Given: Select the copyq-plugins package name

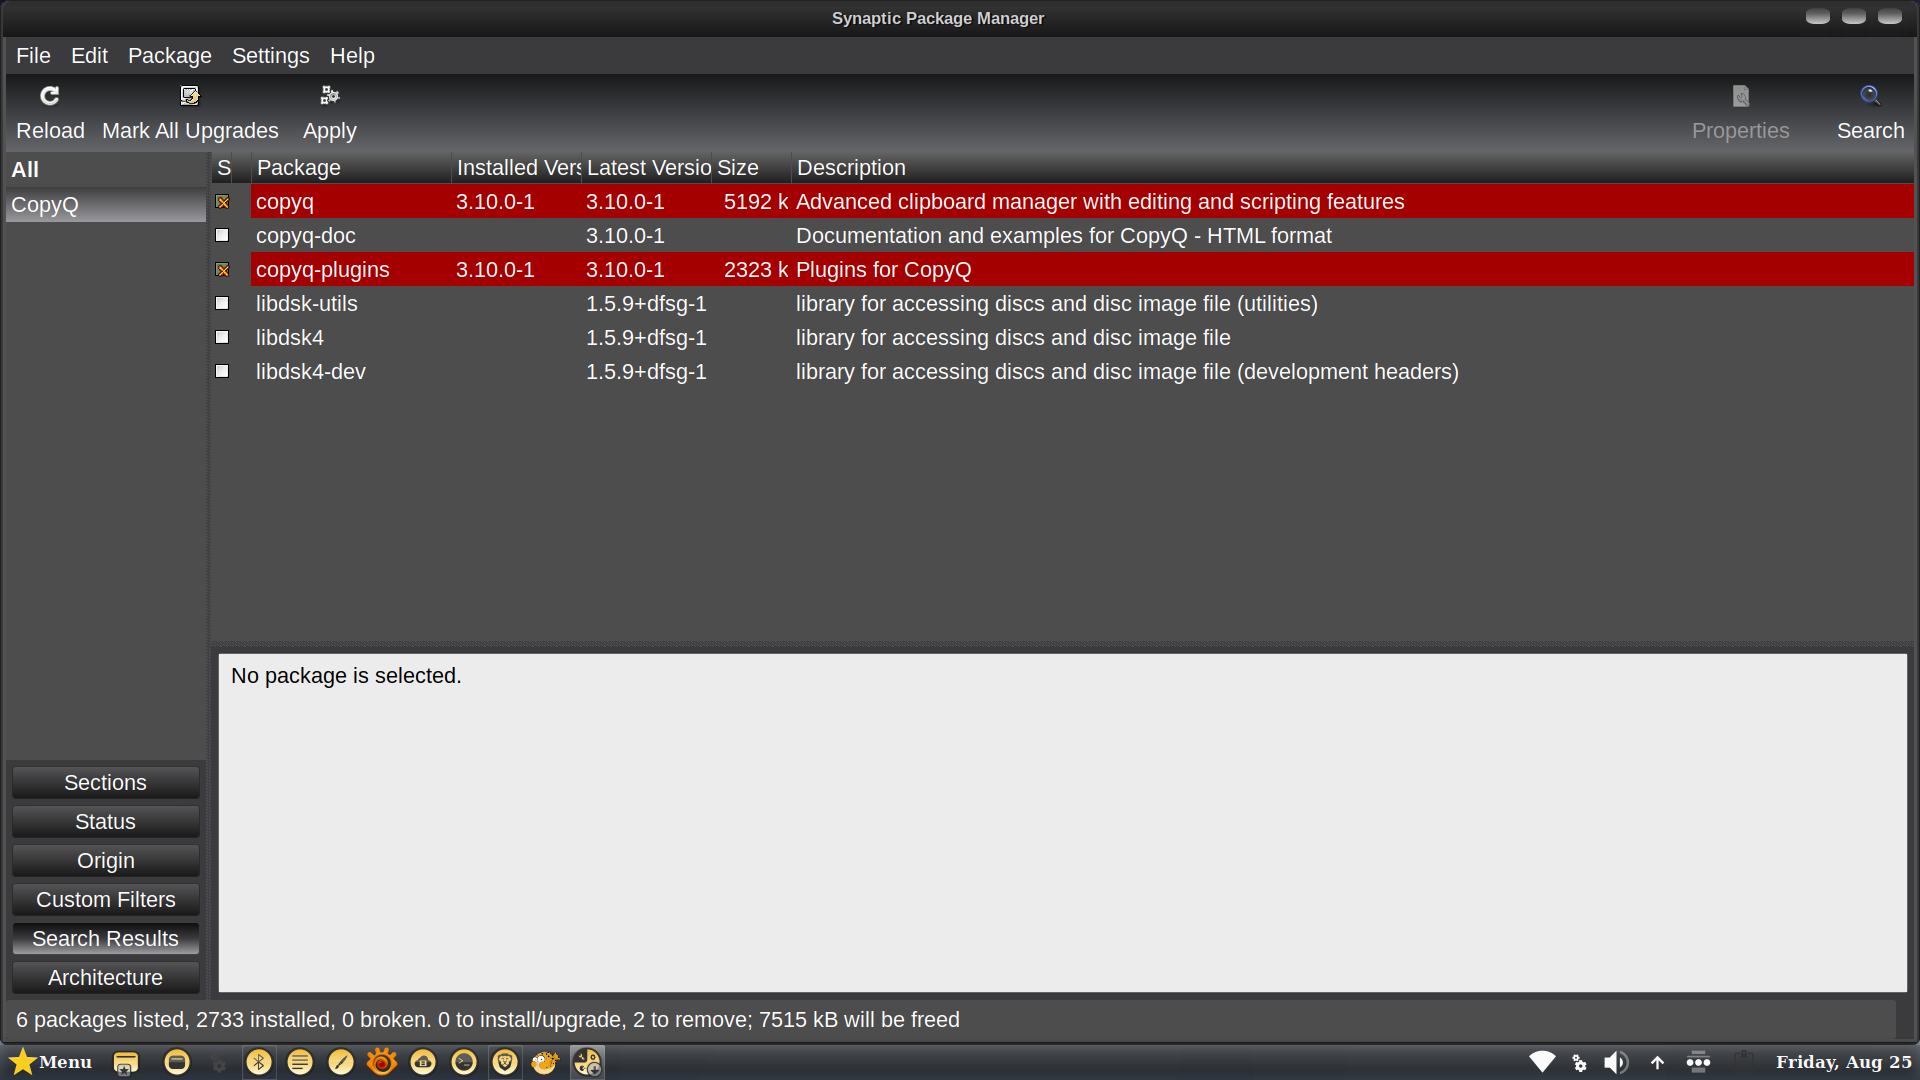Looking at the screenshot, I should pos(323,270).
